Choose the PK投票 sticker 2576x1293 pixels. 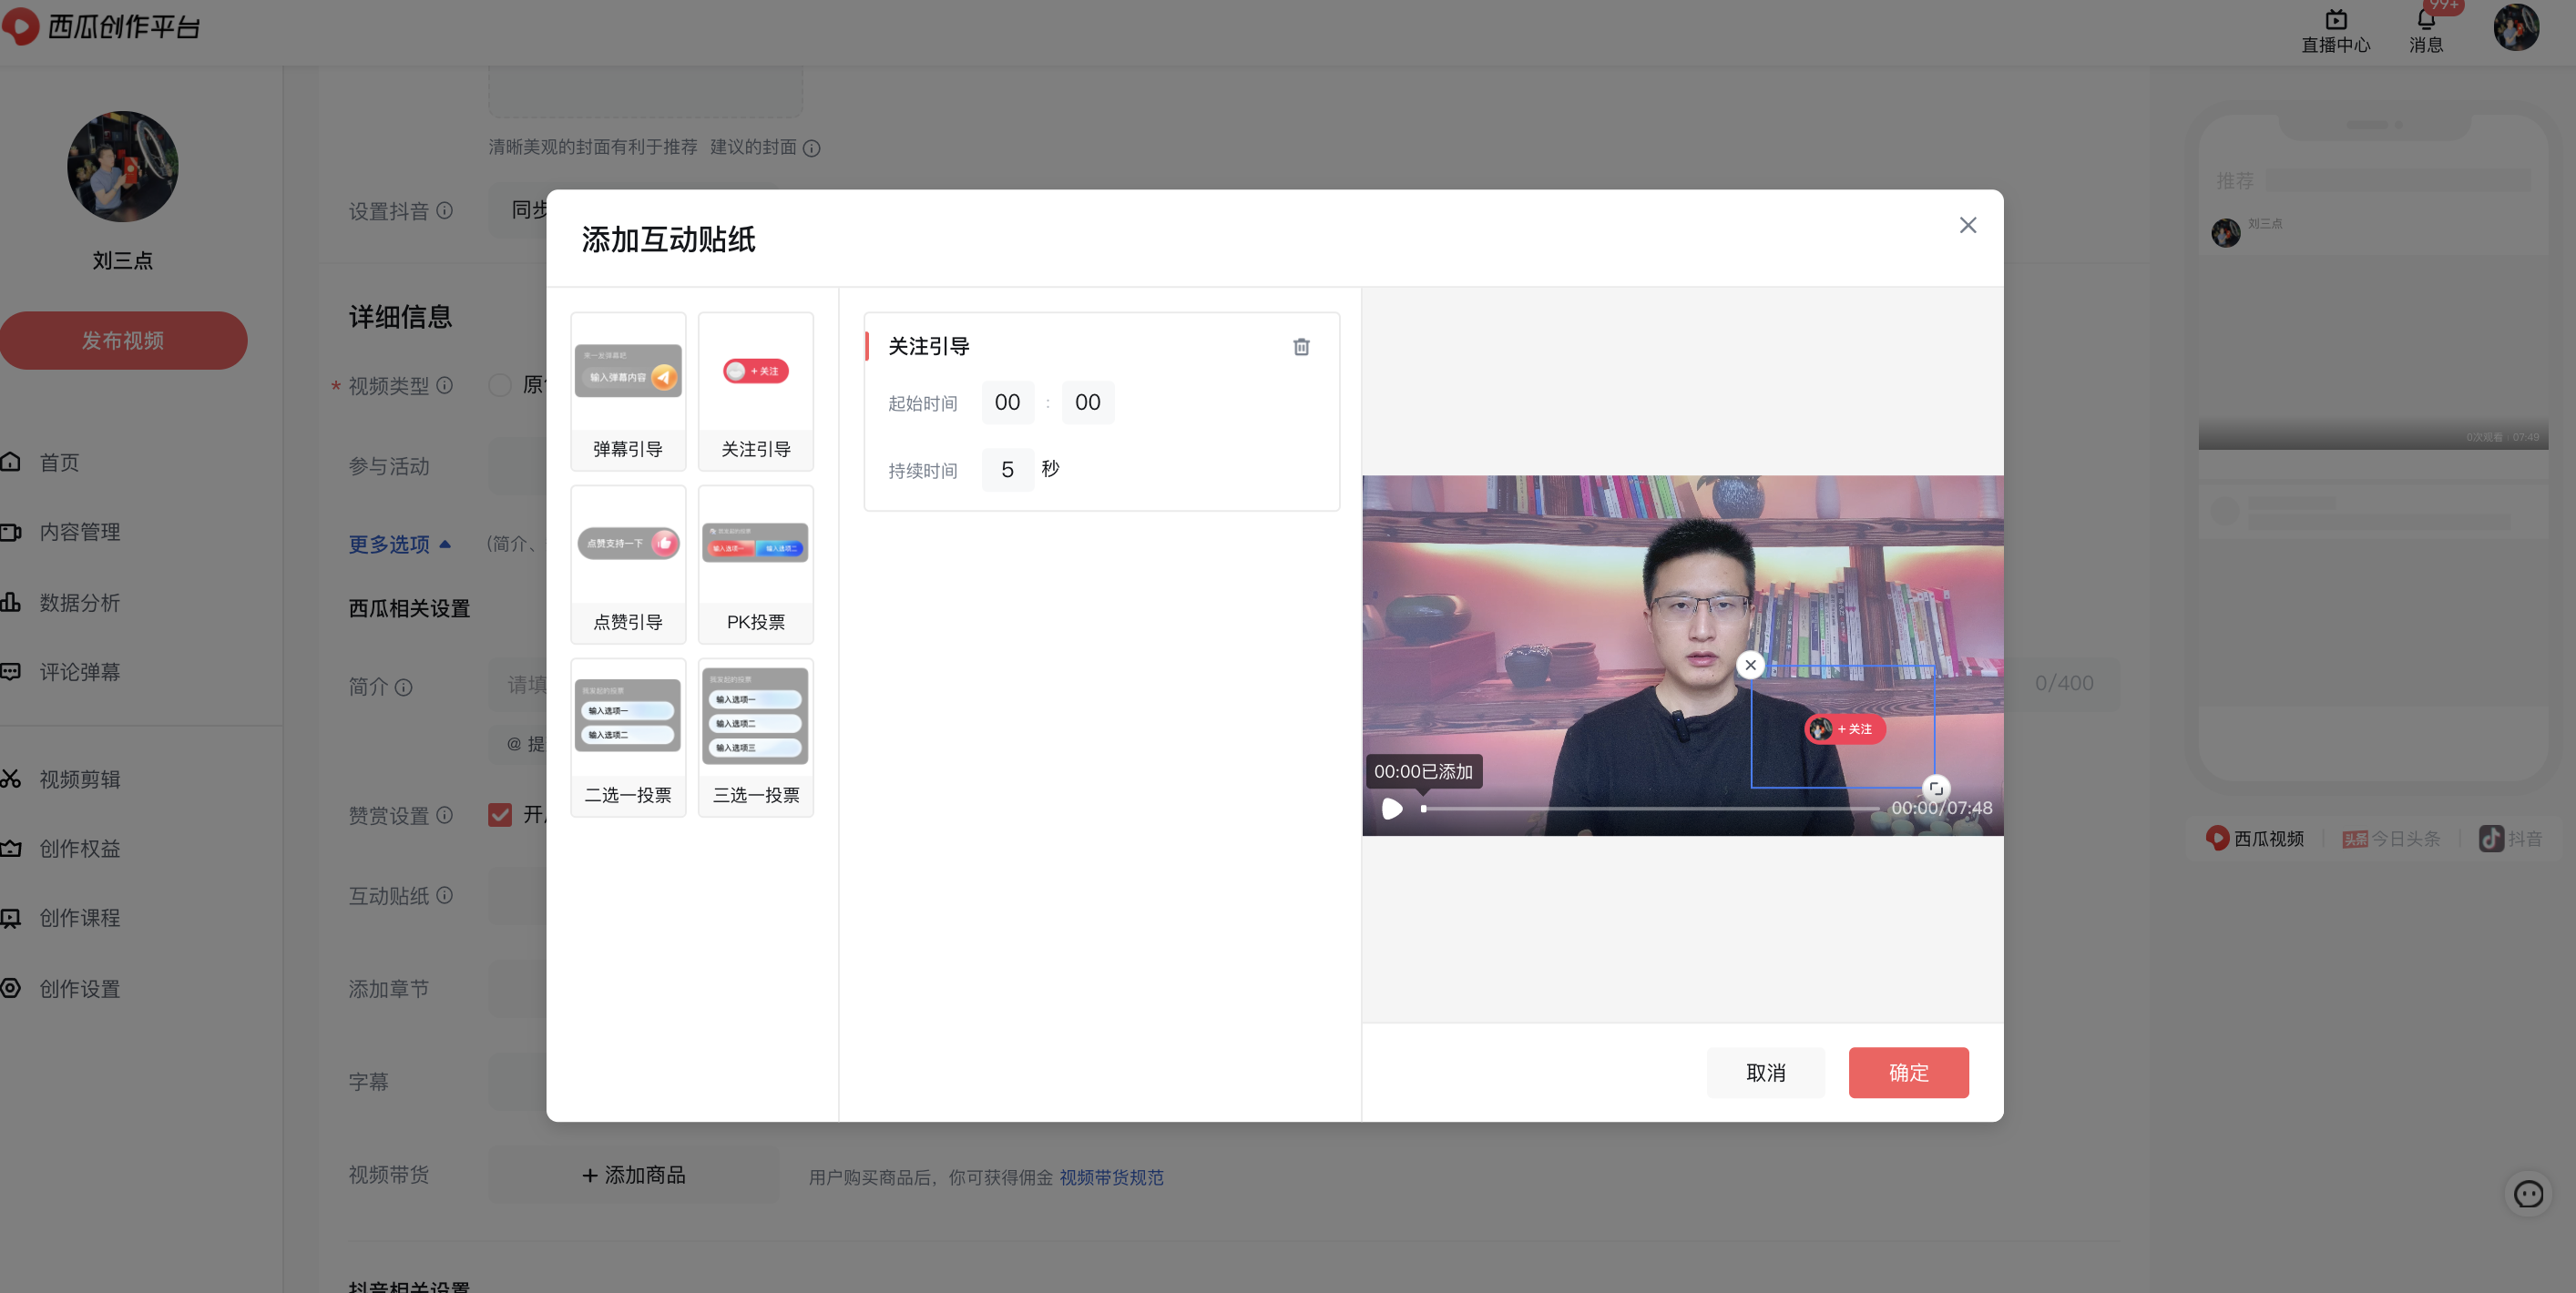[756, 564]
